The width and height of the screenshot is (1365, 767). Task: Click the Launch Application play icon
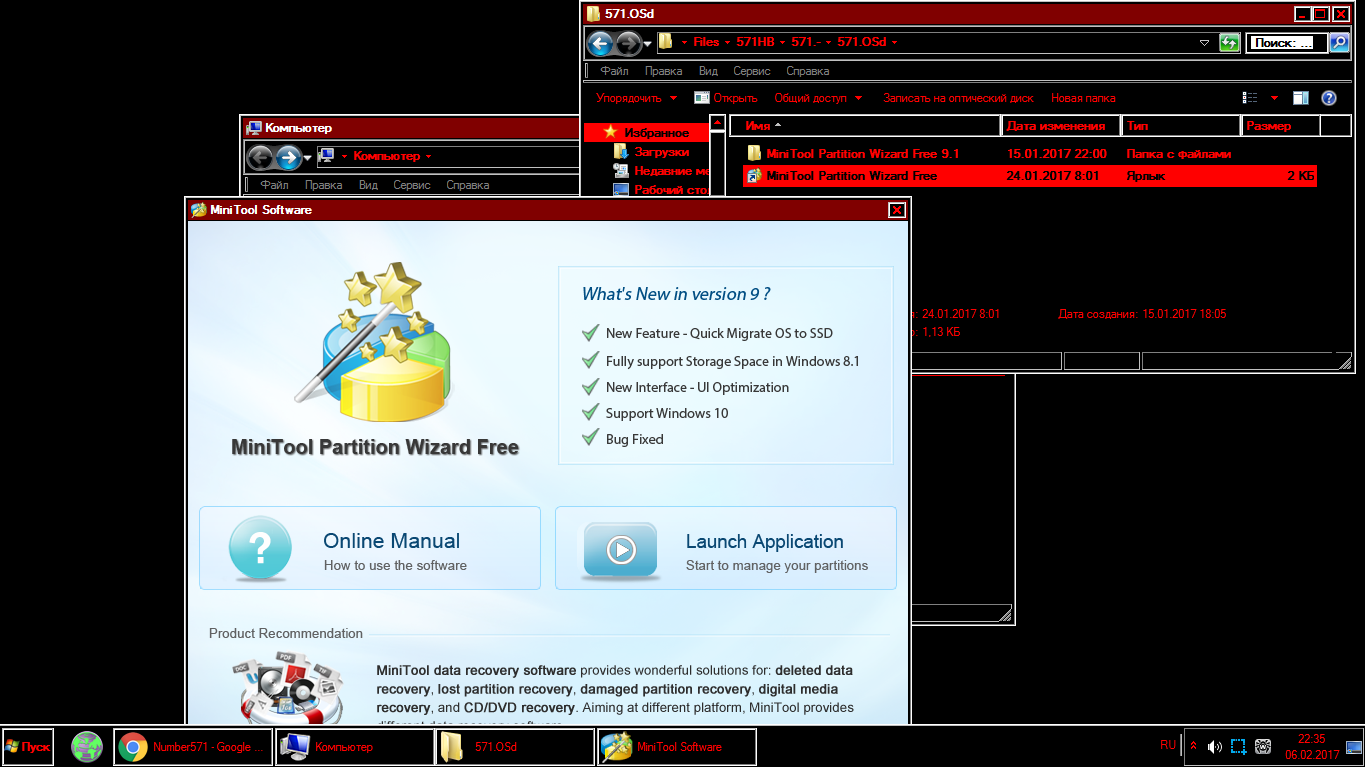click(x=620, y=549)
